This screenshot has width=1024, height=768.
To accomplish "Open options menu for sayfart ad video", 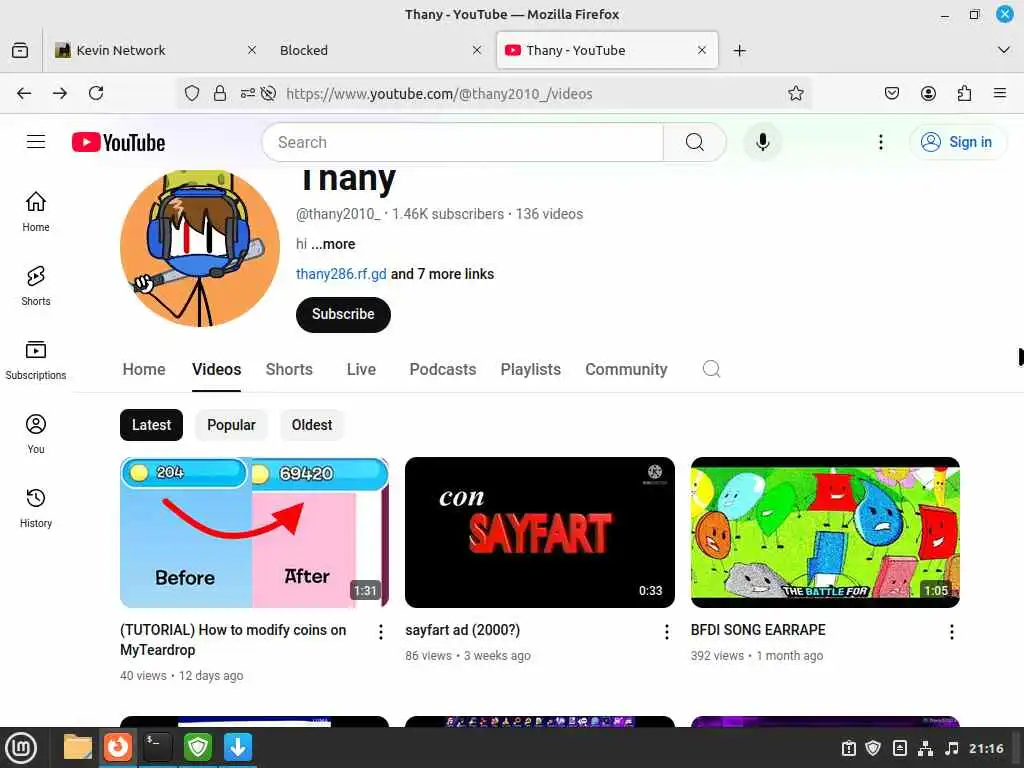I will (666, 632).
